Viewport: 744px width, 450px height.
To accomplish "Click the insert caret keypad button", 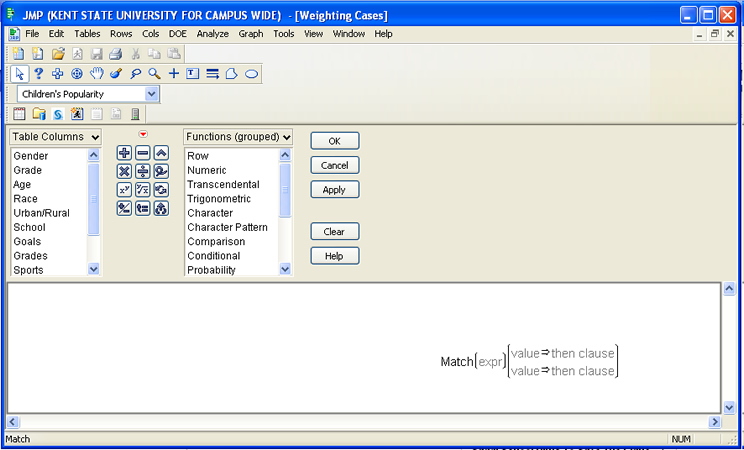I will pyautogui.click(x=161, y=153).
